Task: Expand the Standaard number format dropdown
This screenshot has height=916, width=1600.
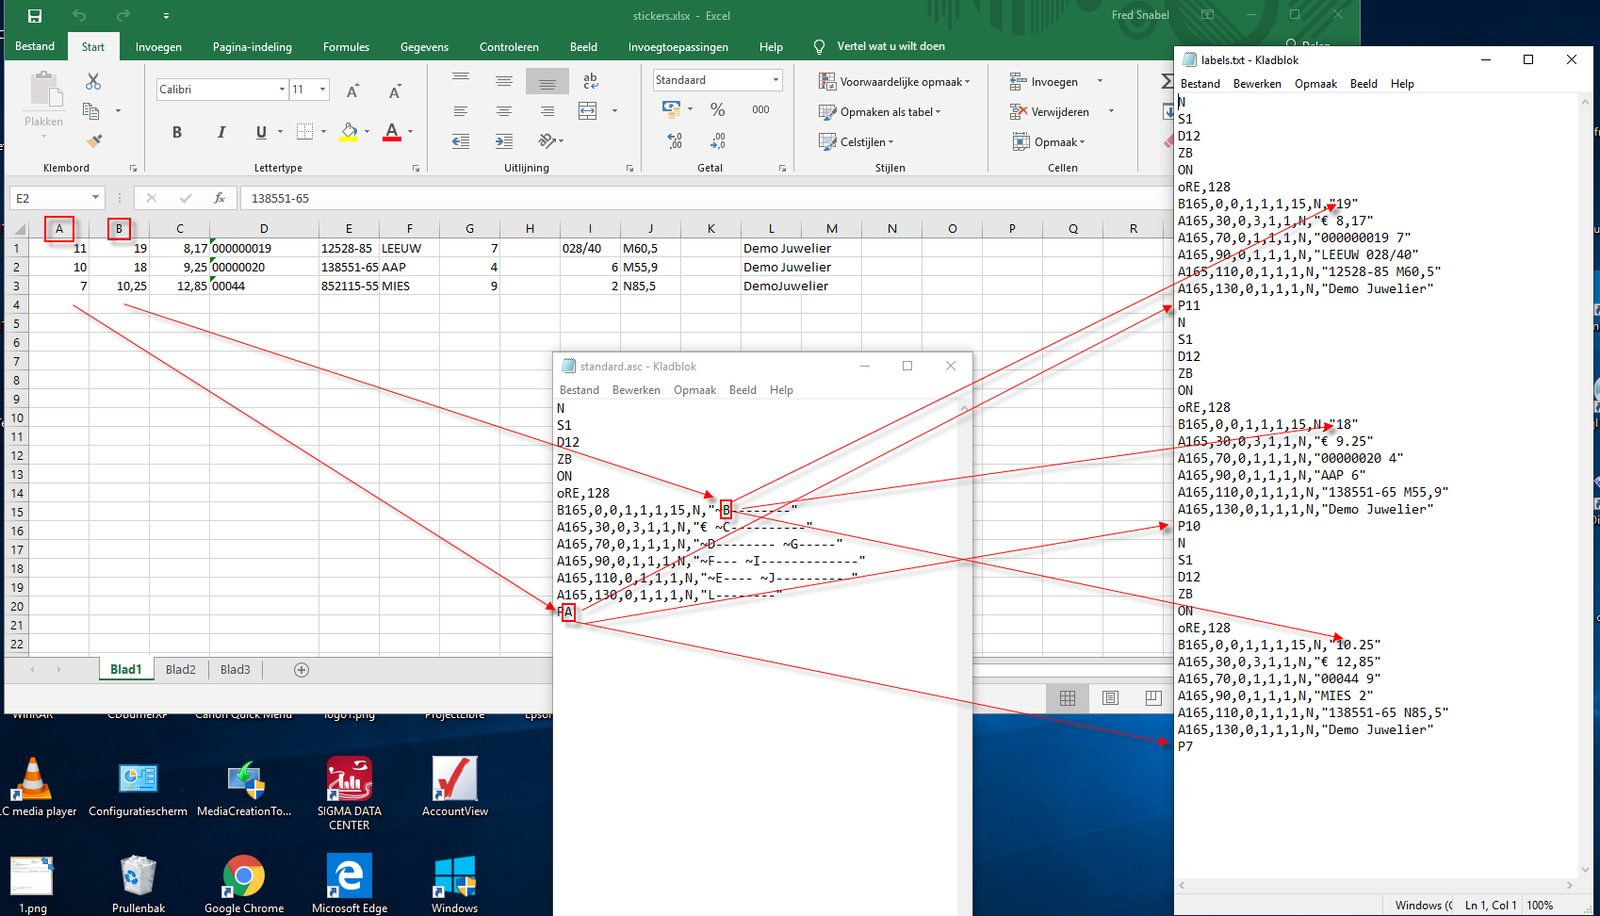Action: [775, 80]
